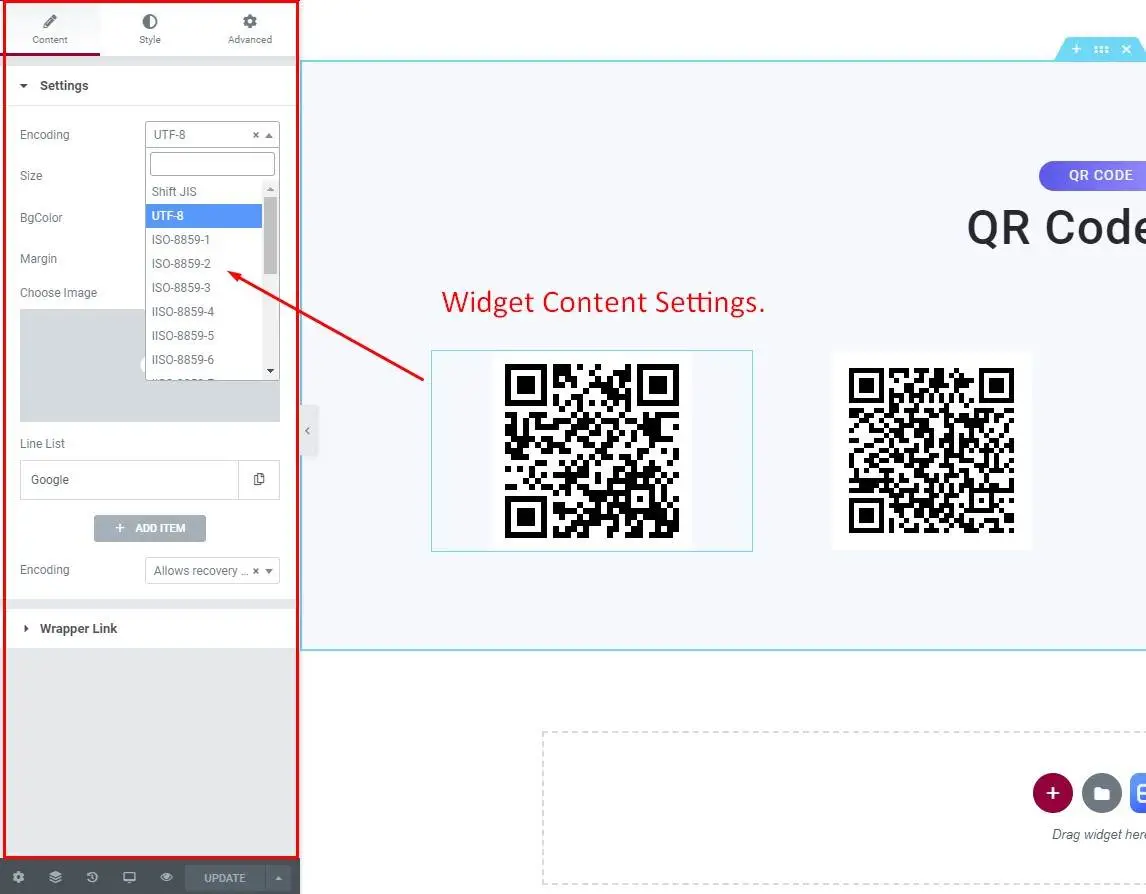Click the ADD ITEM button

(x=150, y=528)
